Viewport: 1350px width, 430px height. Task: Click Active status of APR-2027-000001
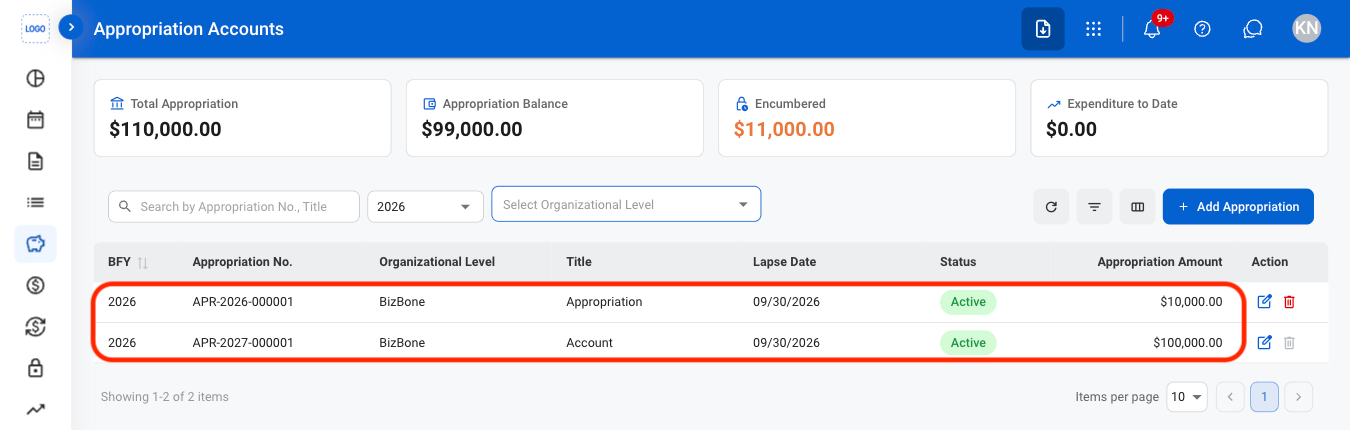coord(968,343)
